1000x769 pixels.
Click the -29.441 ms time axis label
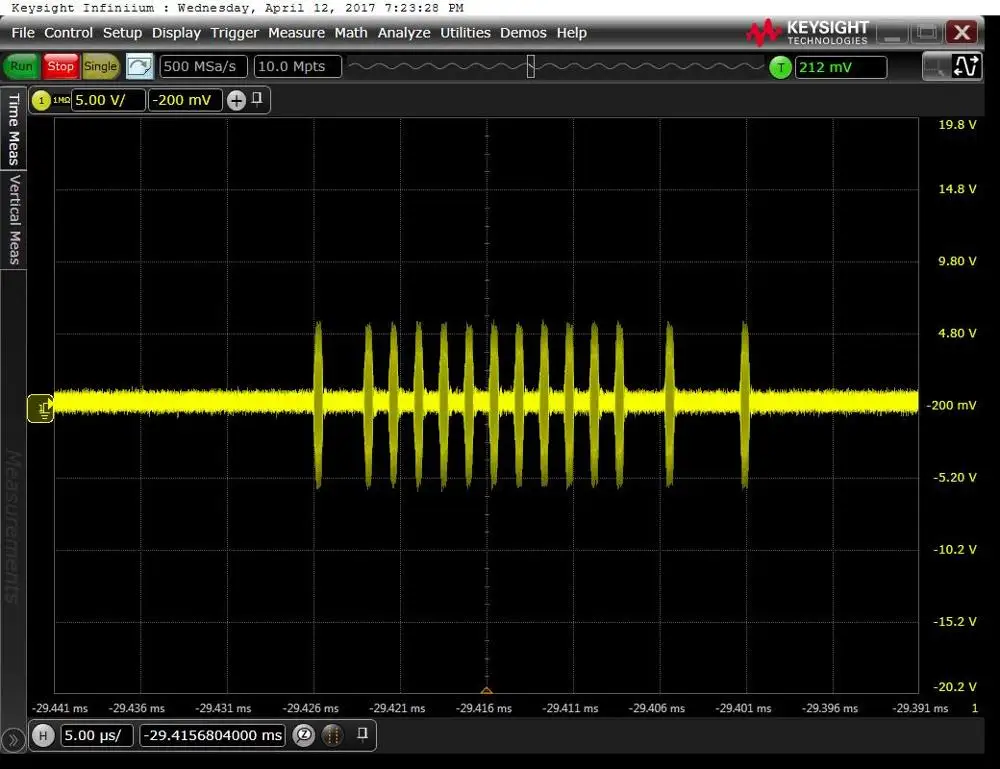pyautogui.click(x=60, y=708)
